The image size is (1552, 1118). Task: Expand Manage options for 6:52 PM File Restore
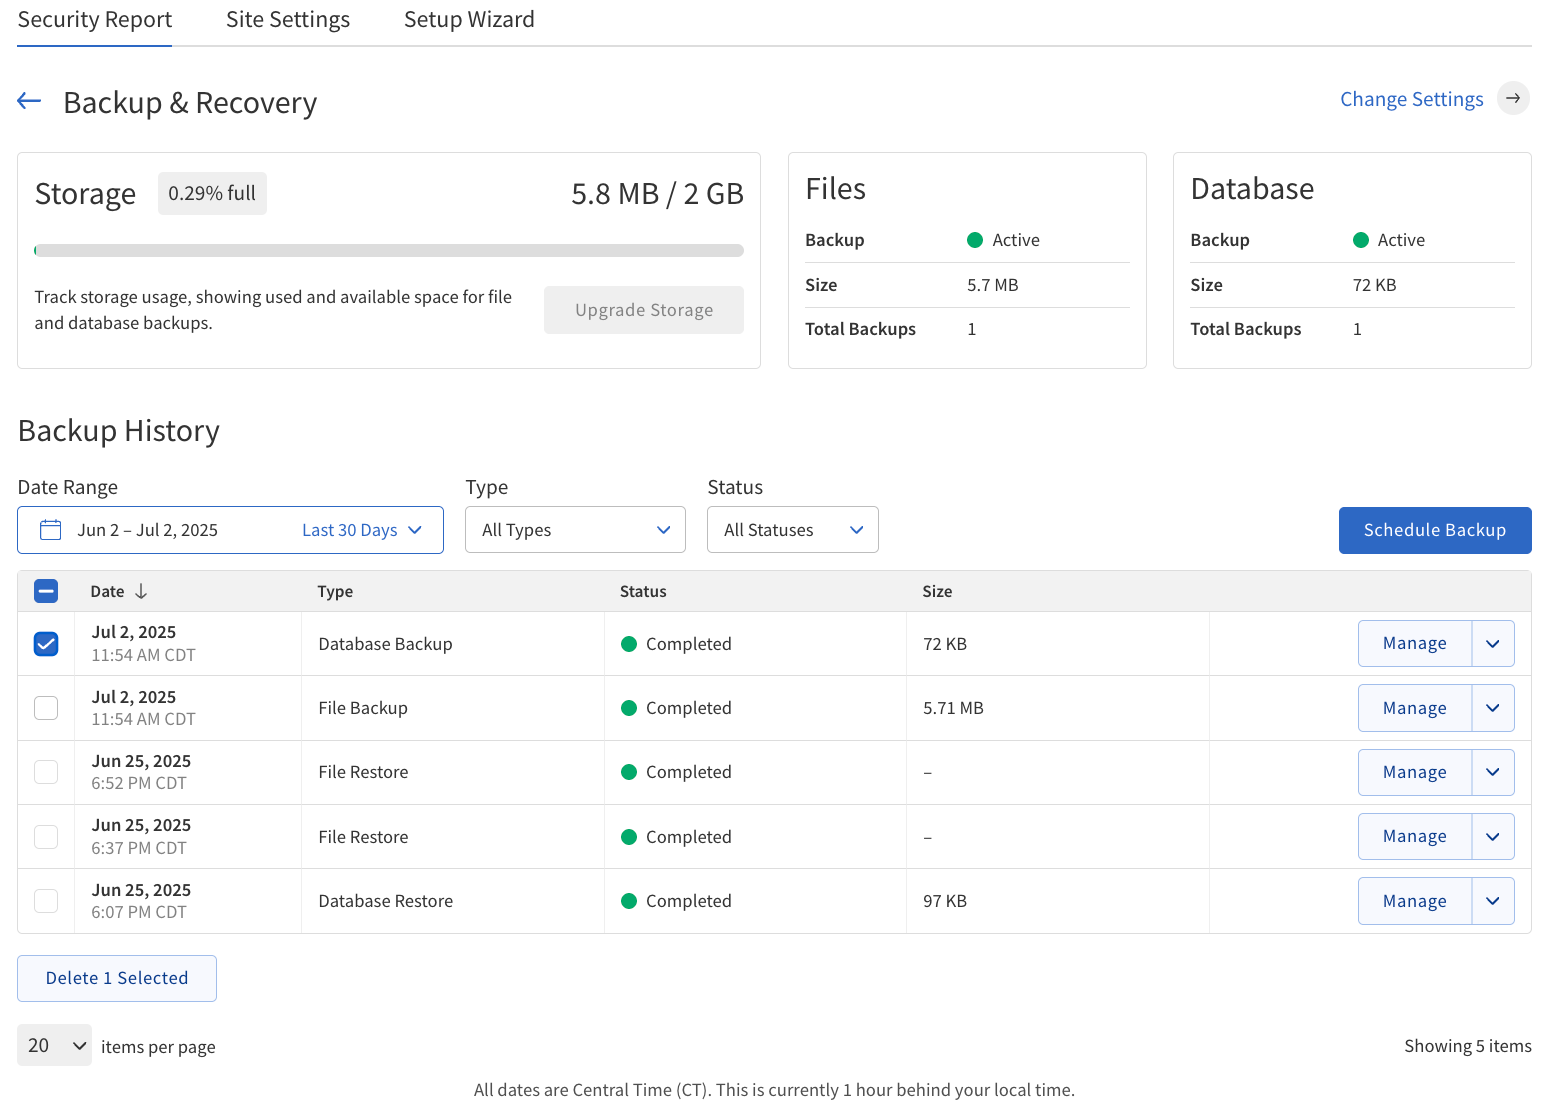tap(1493, 772)
